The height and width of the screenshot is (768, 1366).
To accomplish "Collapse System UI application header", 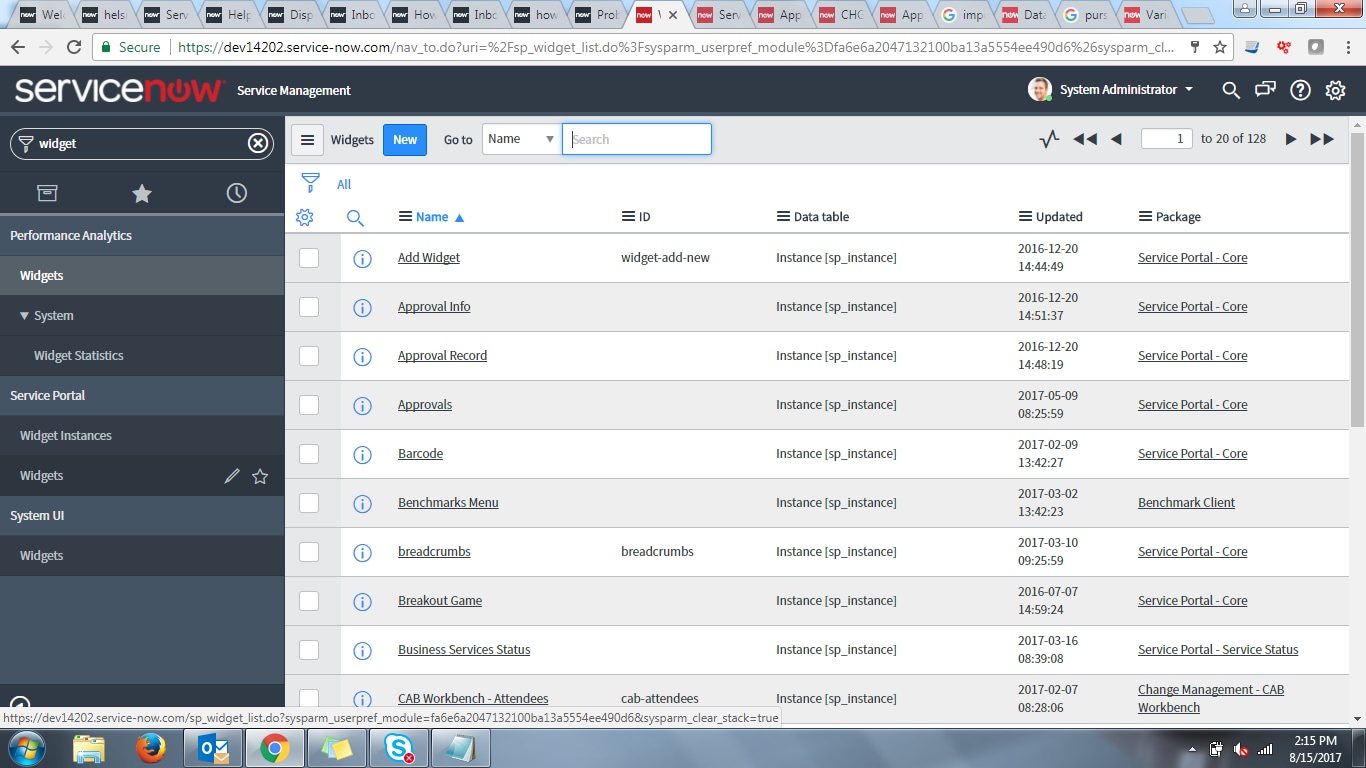I will [142, 516].
